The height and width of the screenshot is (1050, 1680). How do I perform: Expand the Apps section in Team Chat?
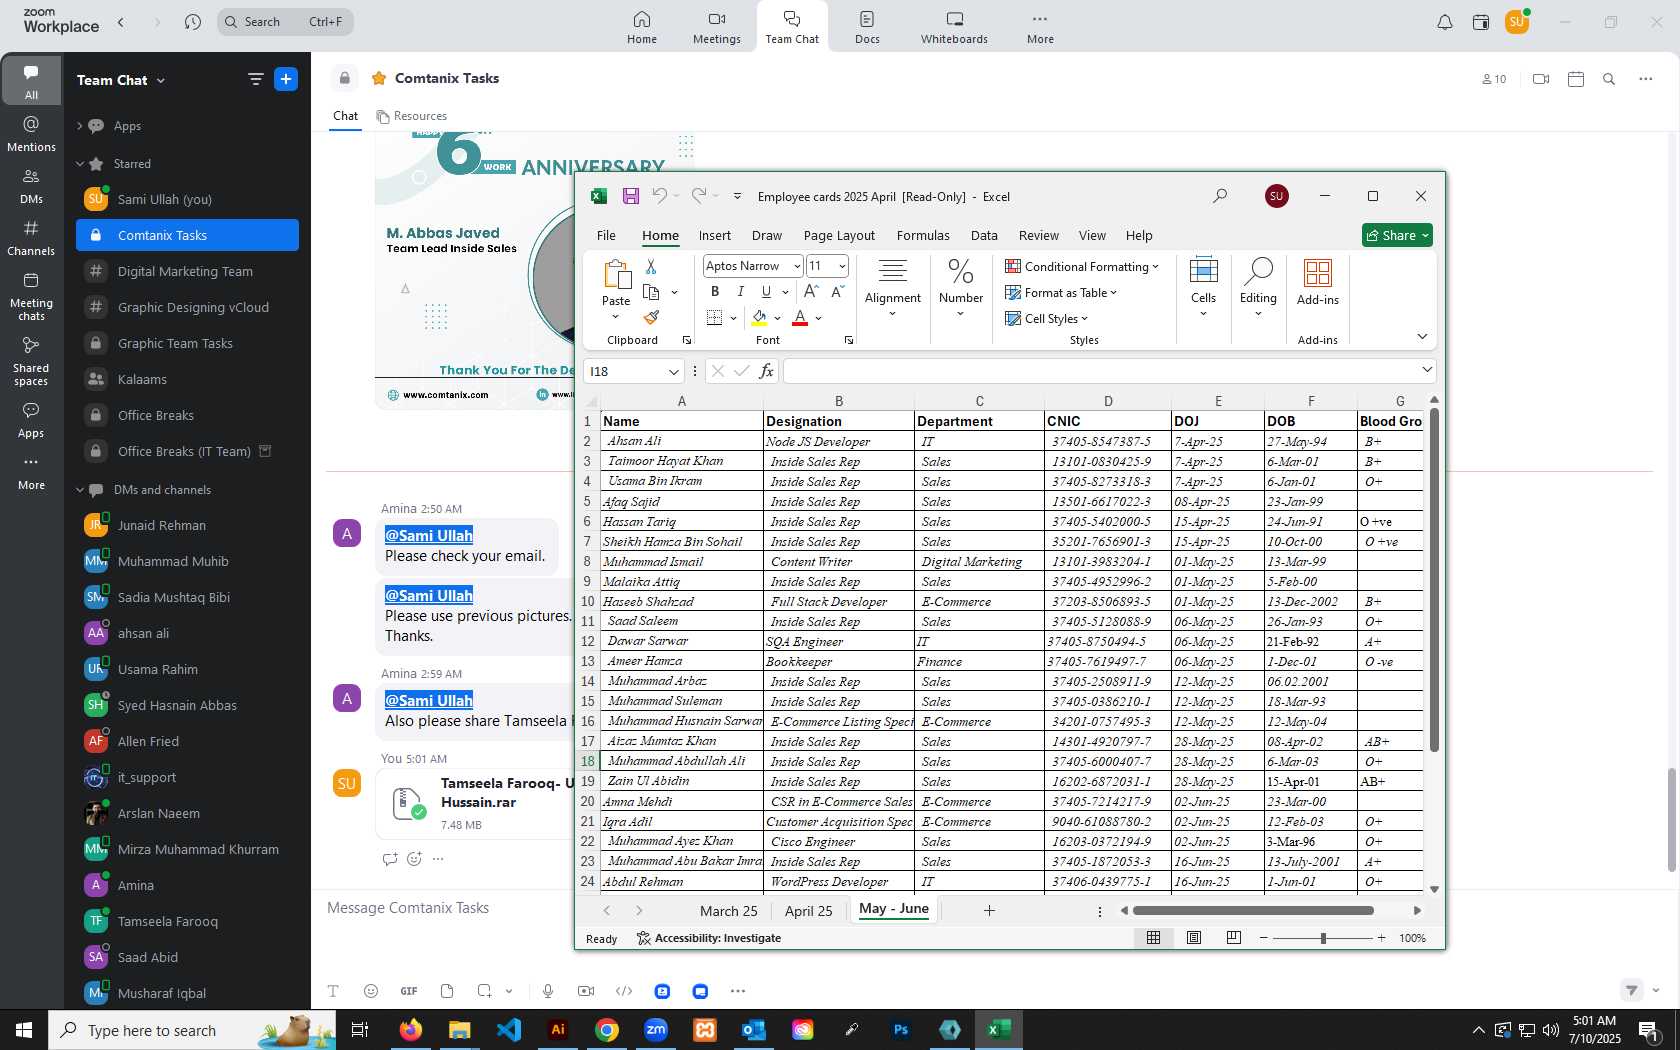click(80, 126)
